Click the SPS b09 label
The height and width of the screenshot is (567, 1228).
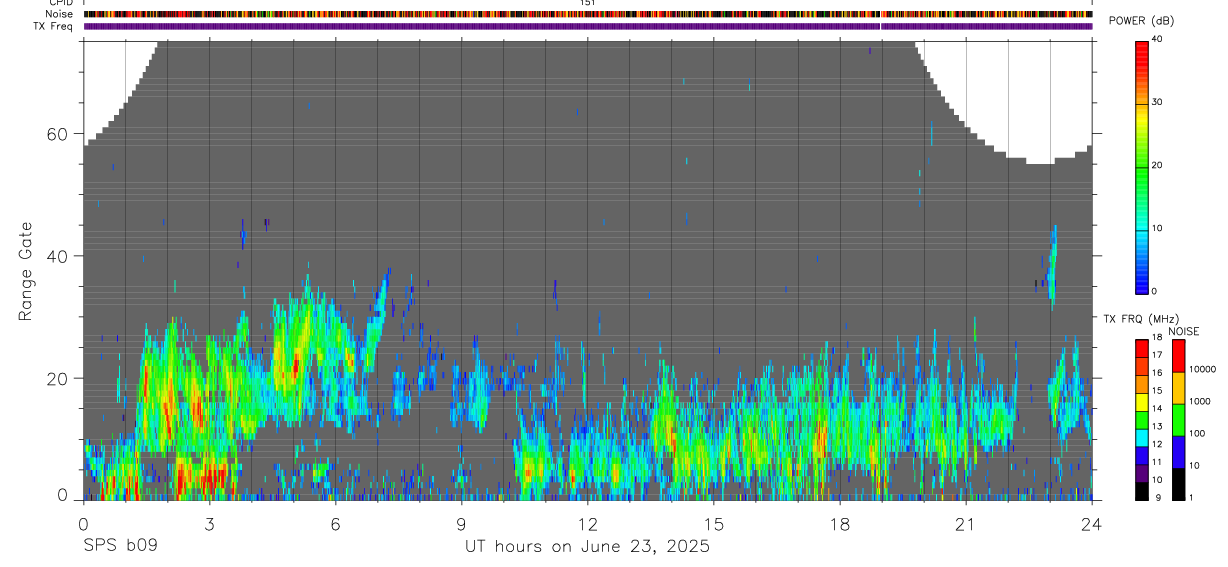[119, 546]
